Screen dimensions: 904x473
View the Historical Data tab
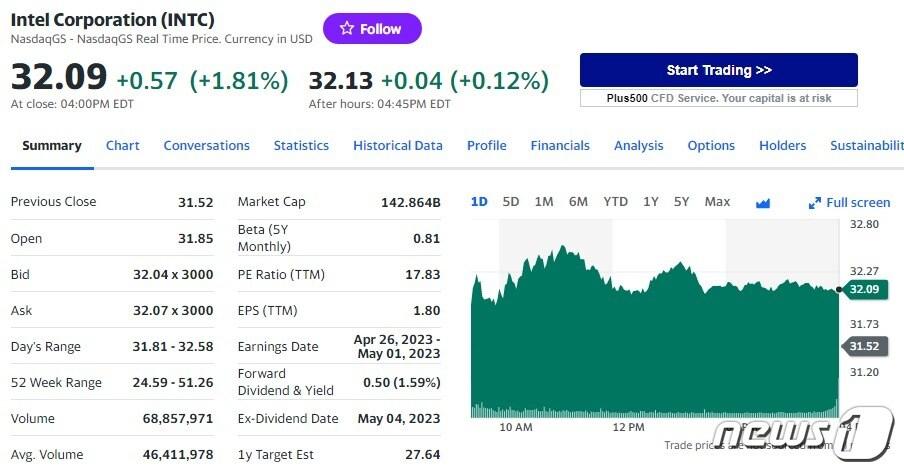click(397, 146)
